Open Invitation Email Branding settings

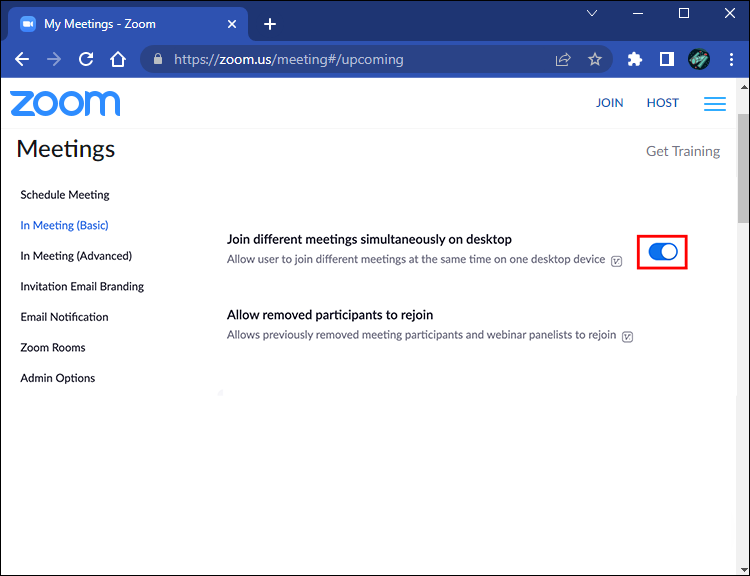point(82,287)
